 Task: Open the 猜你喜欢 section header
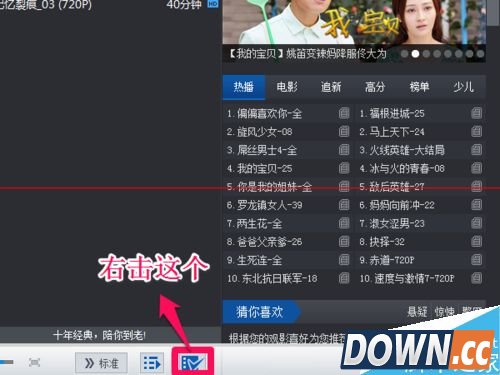[262, 312]
